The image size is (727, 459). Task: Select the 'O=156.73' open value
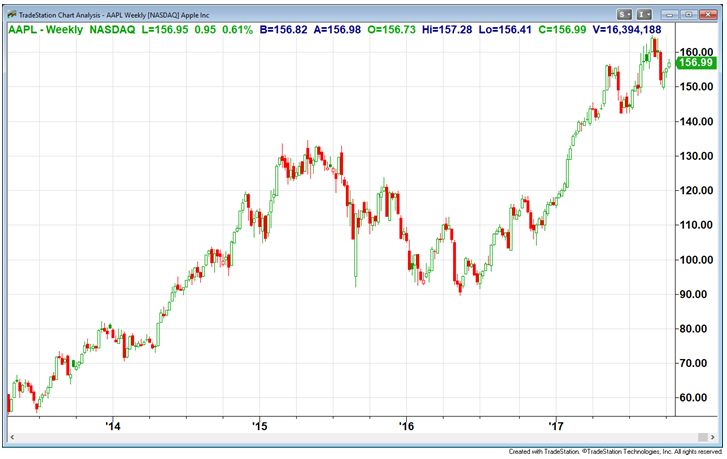pyautogui.click(x=391, y=30)
